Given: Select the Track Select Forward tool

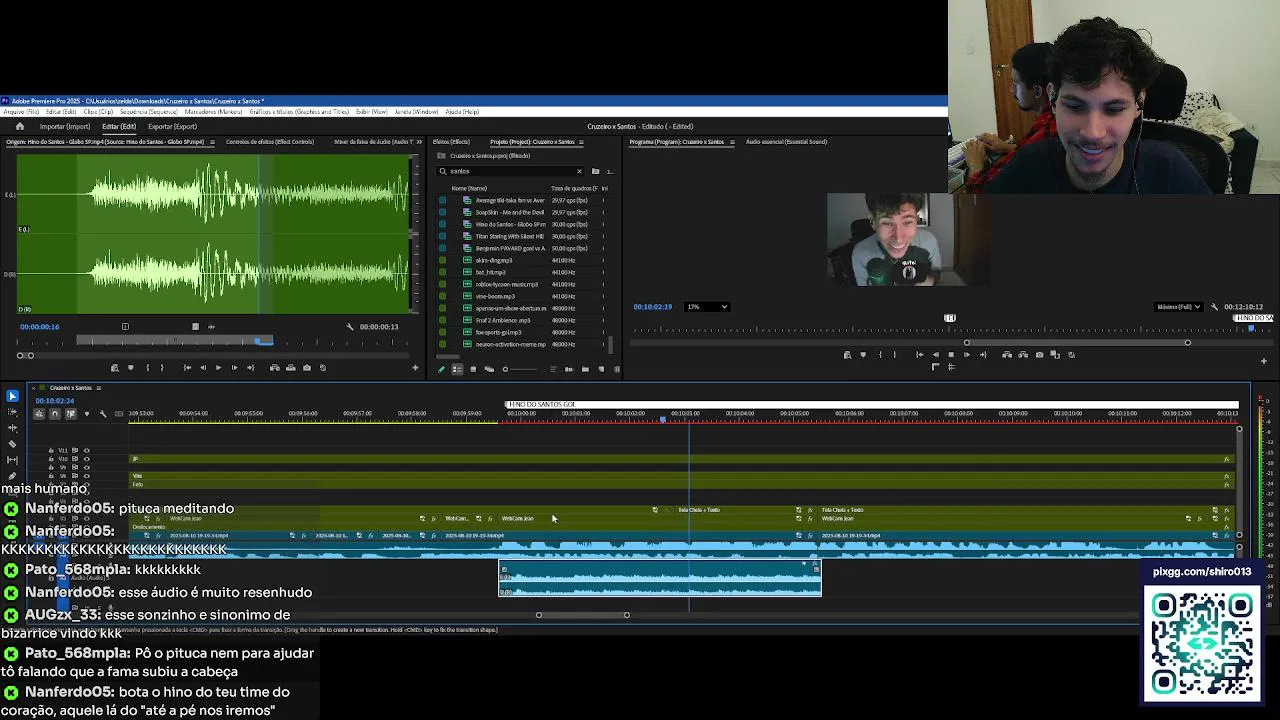Looking at the screenshot, I should 12,412.
